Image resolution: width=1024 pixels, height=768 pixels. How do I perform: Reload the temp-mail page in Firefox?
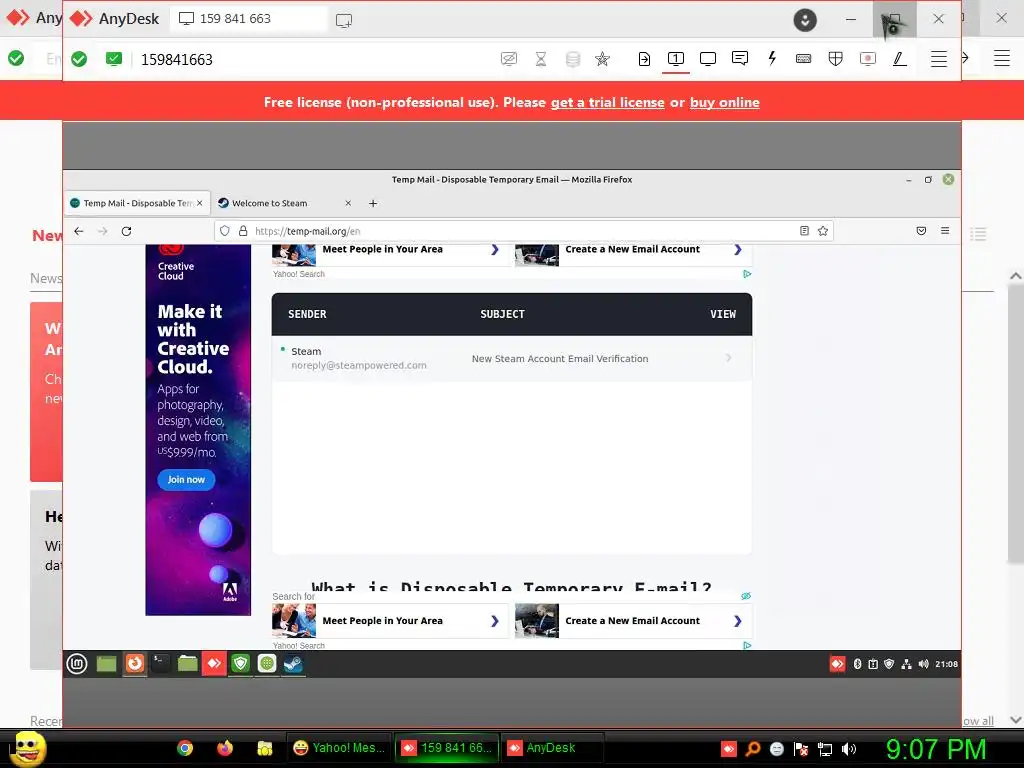(127, 231)
